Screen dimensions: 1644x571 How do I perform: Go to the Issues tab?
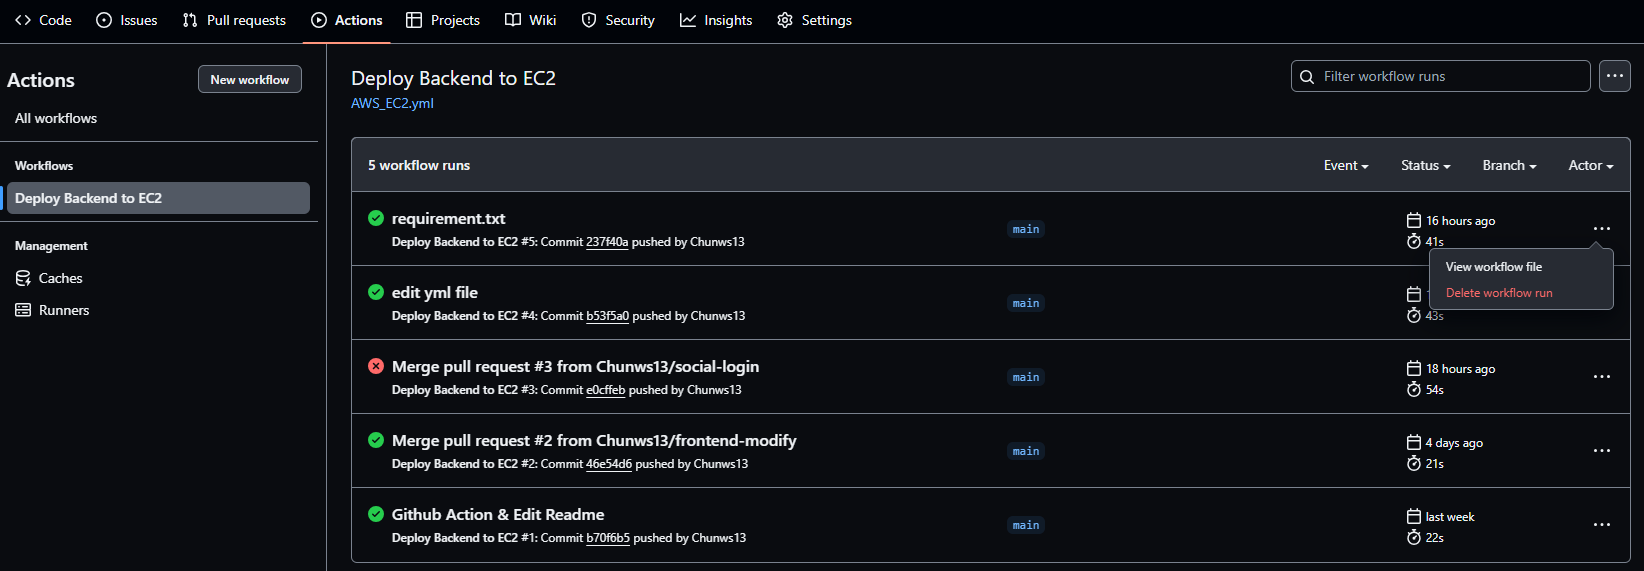pos(127,20)
